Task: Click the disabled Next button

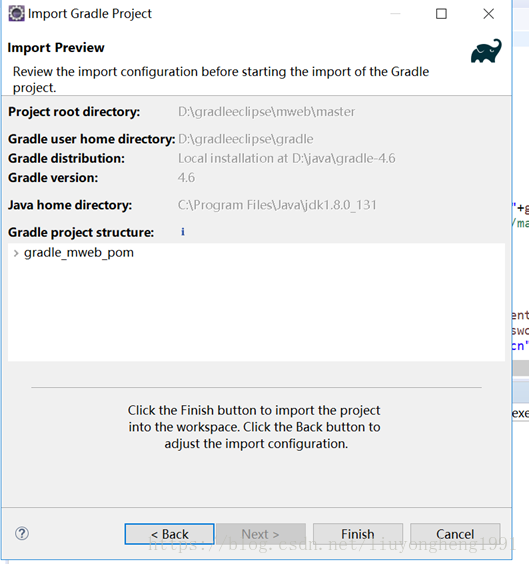Action: [260, 534]
